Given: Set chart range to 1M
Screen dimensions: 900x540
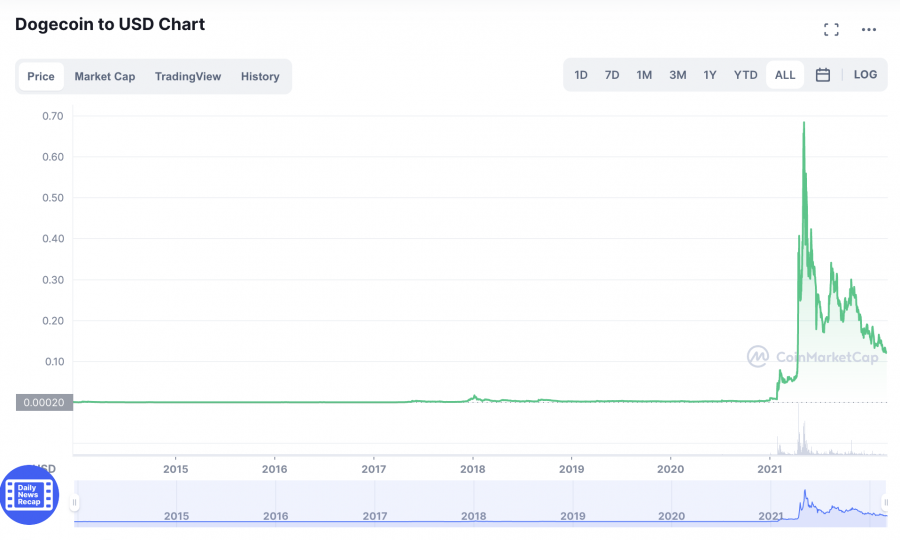Looking at the screenshot, I should click(x=644, y=75).
